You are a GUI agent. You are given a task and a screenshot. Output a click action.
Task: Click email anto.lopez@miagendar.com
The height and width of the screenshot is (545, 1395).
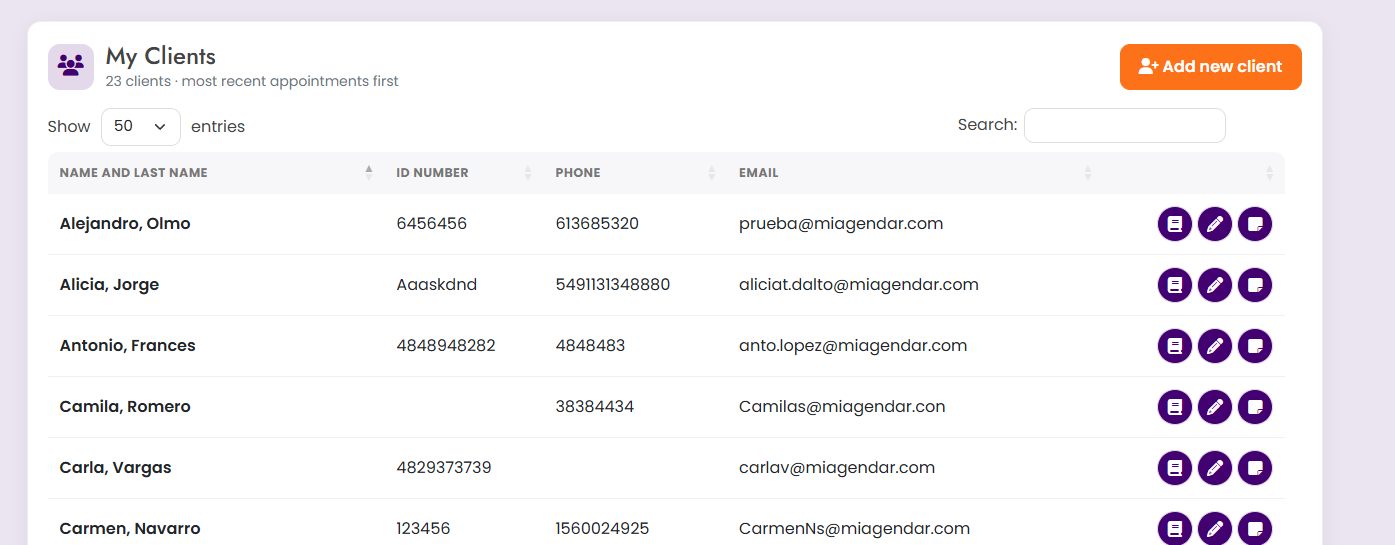point(853,346)
